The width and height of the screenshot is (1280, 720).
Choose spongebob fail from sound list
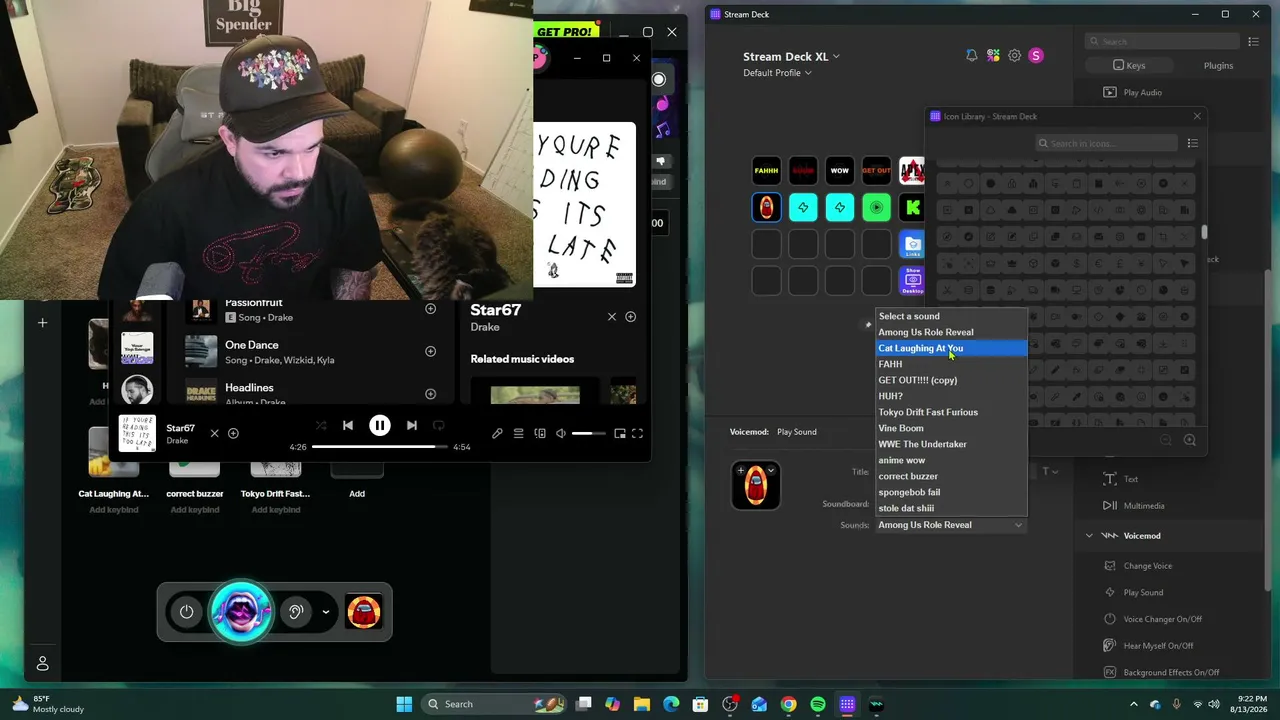point(951,492)
